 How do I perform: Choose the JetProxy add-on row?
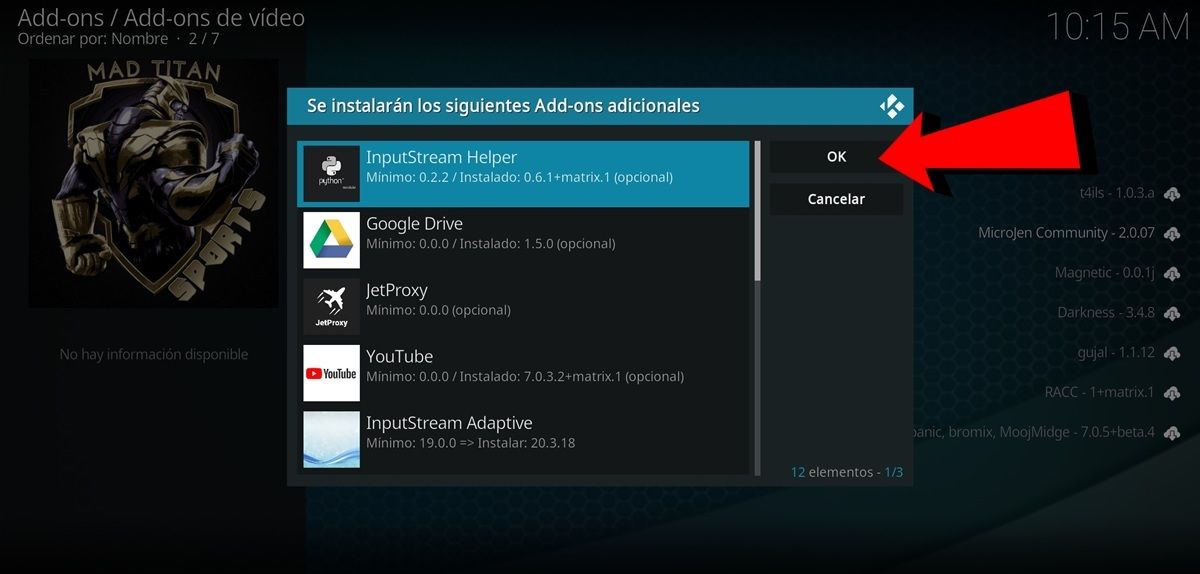tap(523, 306)
